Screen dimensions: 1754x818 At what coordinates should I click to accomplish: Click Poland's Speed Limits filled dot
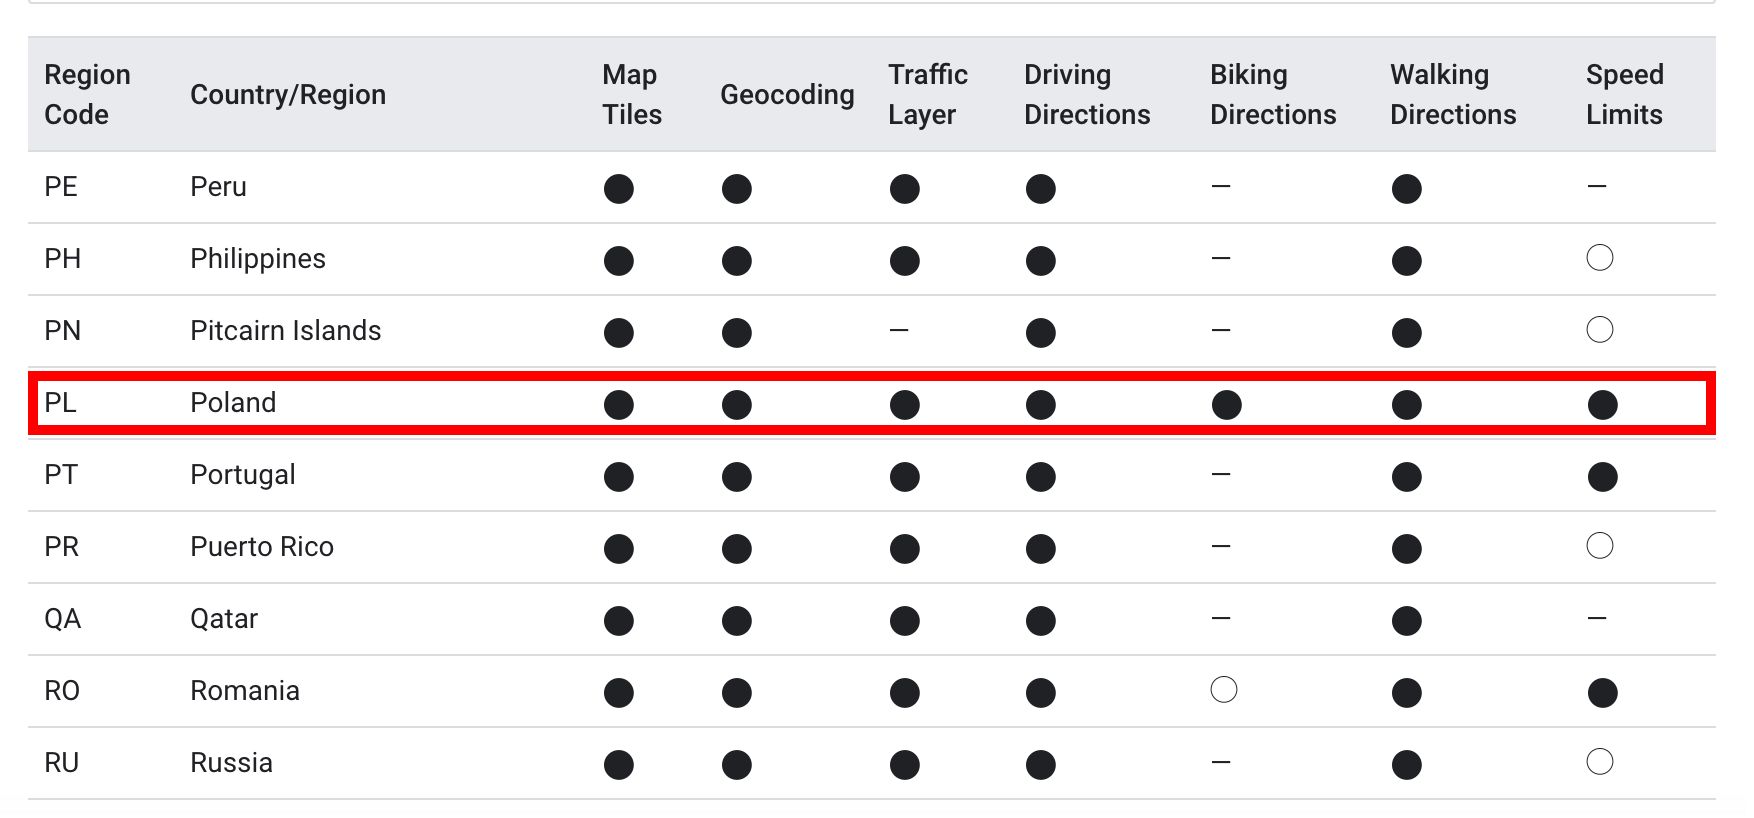tap(1602, 405)
